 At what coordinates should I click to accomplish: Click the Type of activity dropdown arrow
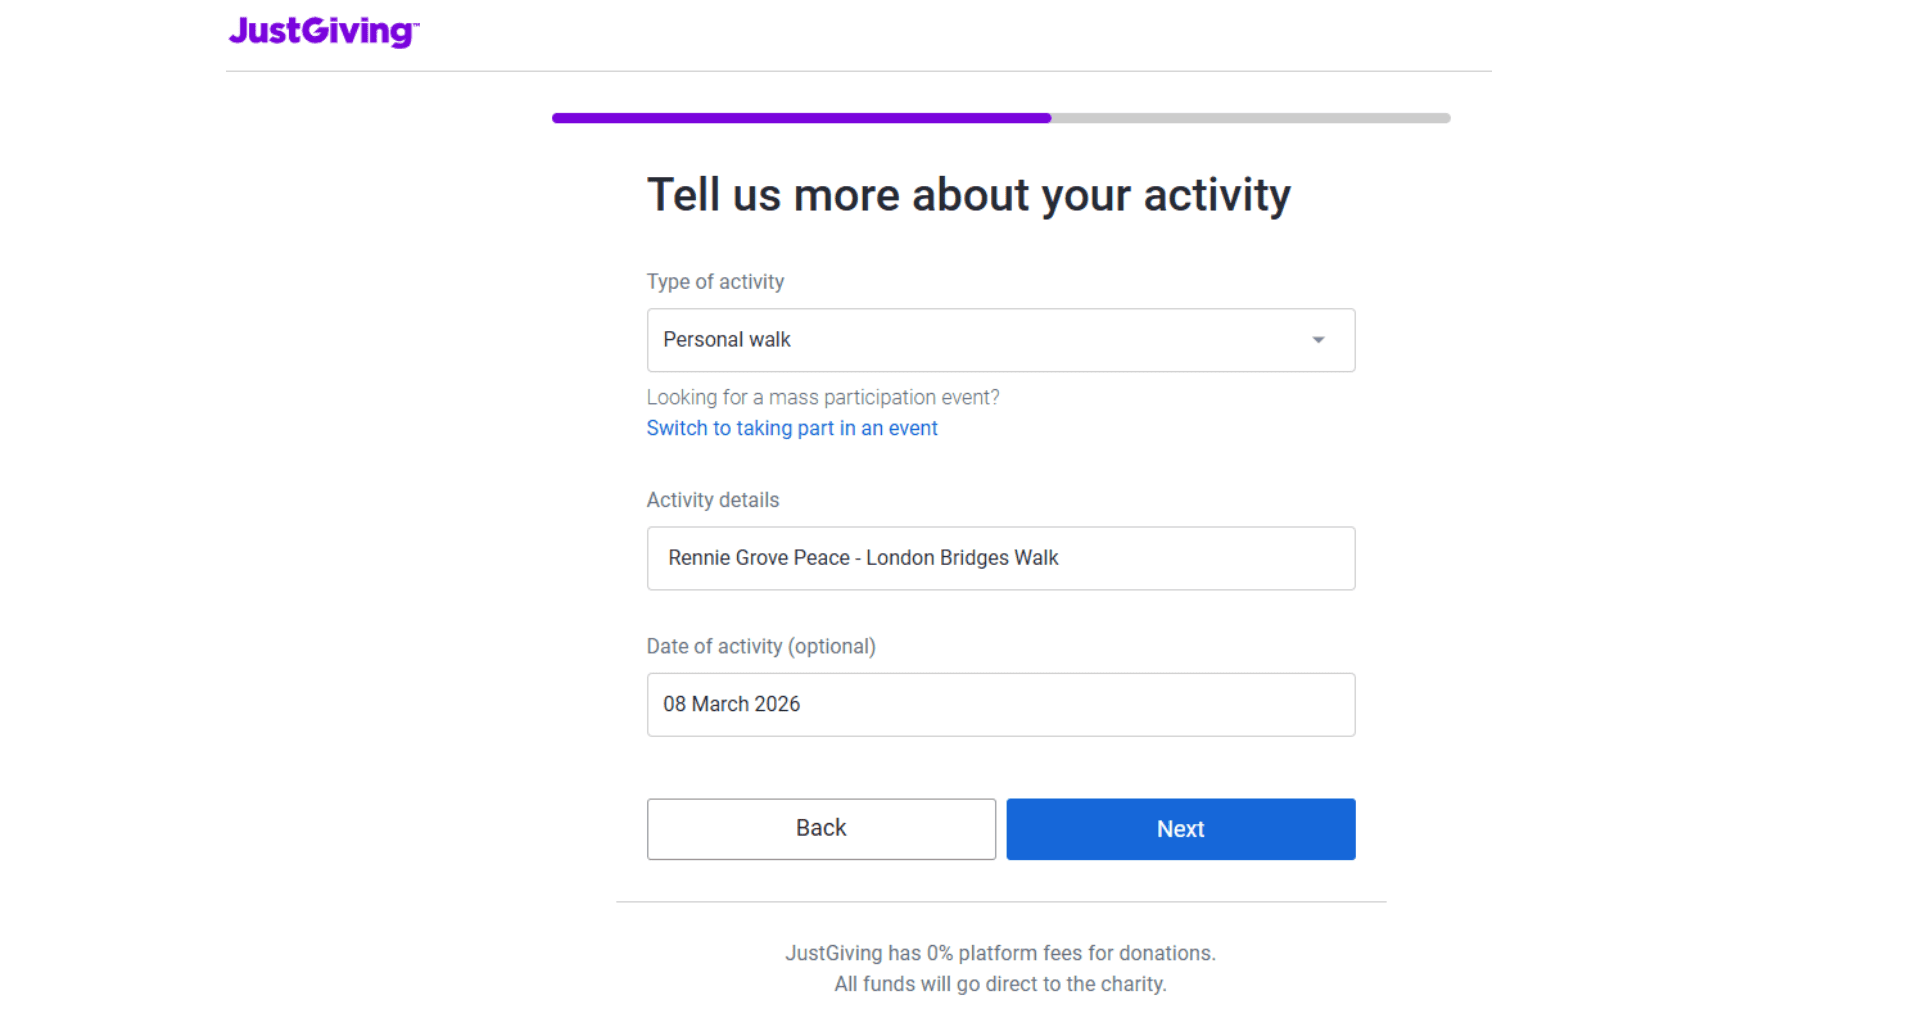1318,340
